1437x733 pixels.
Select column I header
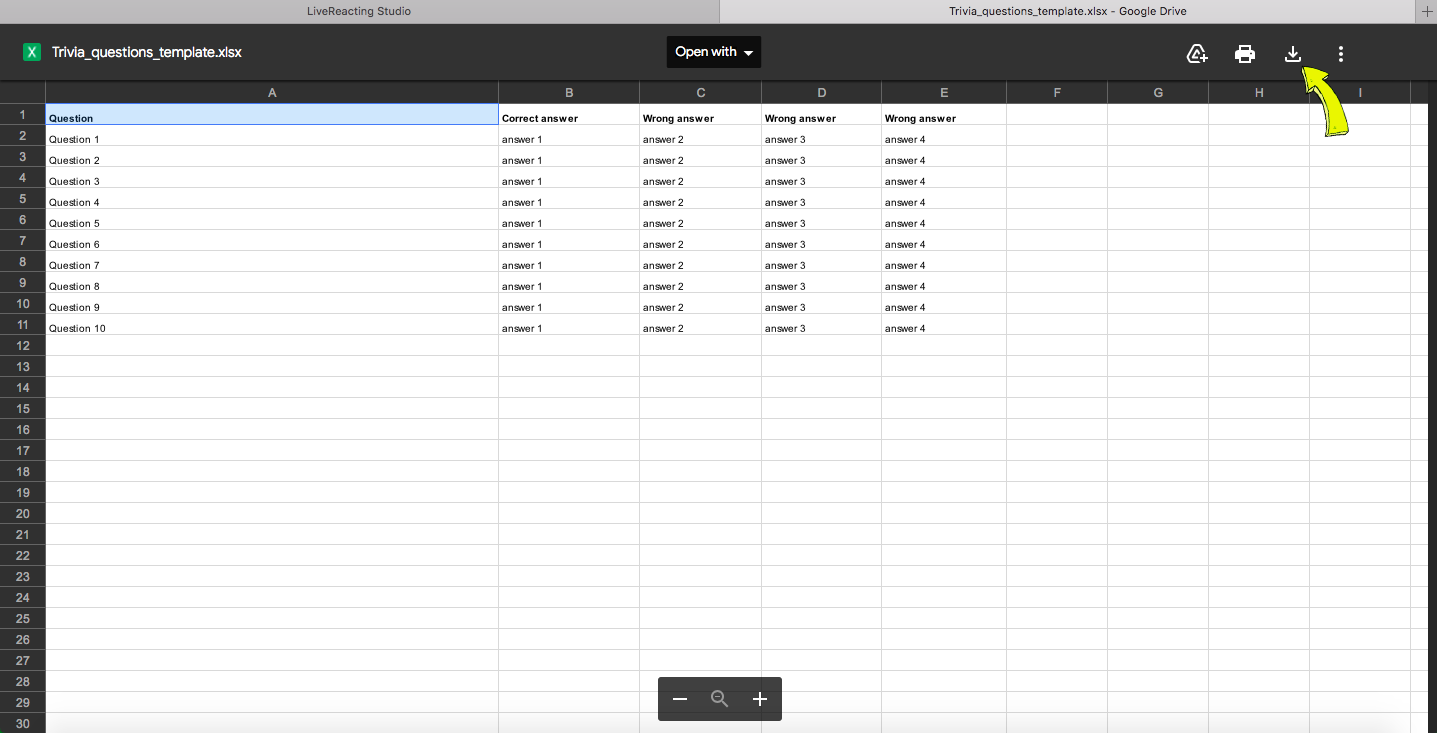(x=1360, y=92)
